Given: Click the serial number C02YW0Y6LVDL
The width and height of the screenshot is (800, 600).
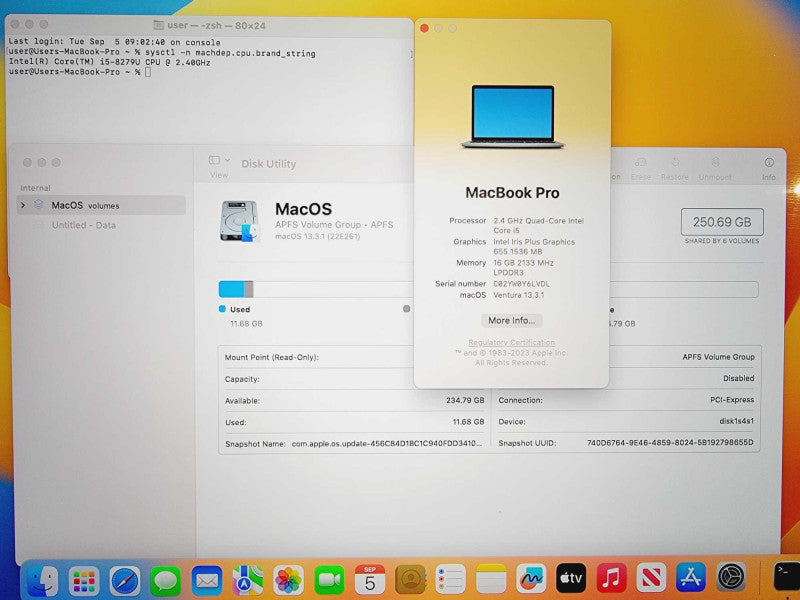Looking at the screenshot, I should click(521, 284).
